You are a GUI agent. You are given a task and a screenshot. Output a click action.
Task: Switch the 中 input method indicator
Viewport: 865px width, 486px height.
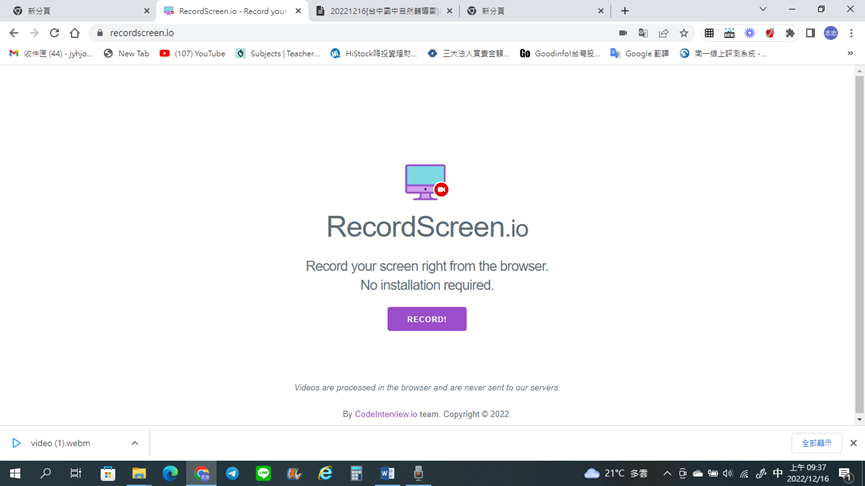778,473
